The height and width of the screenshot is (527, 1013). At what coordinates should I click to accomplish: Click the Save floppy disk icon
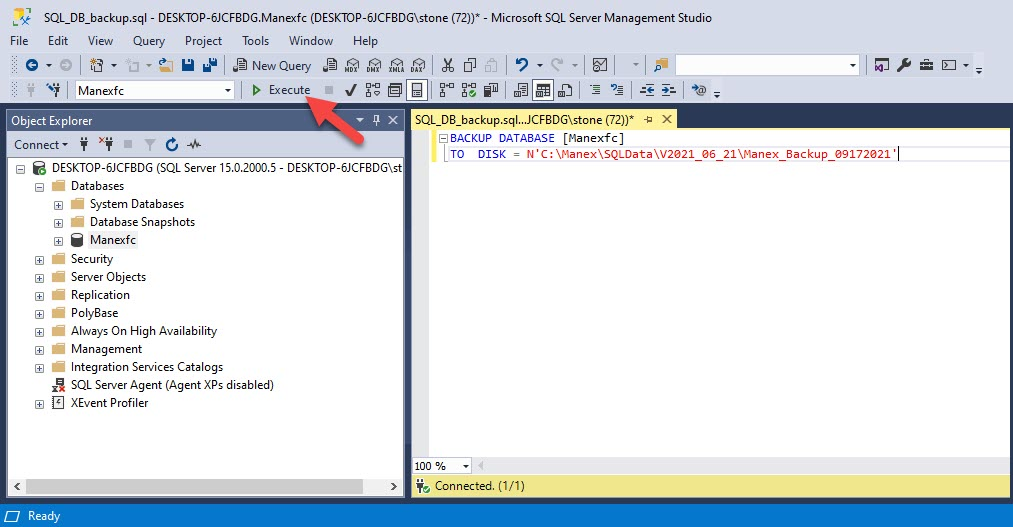(188, 65)
